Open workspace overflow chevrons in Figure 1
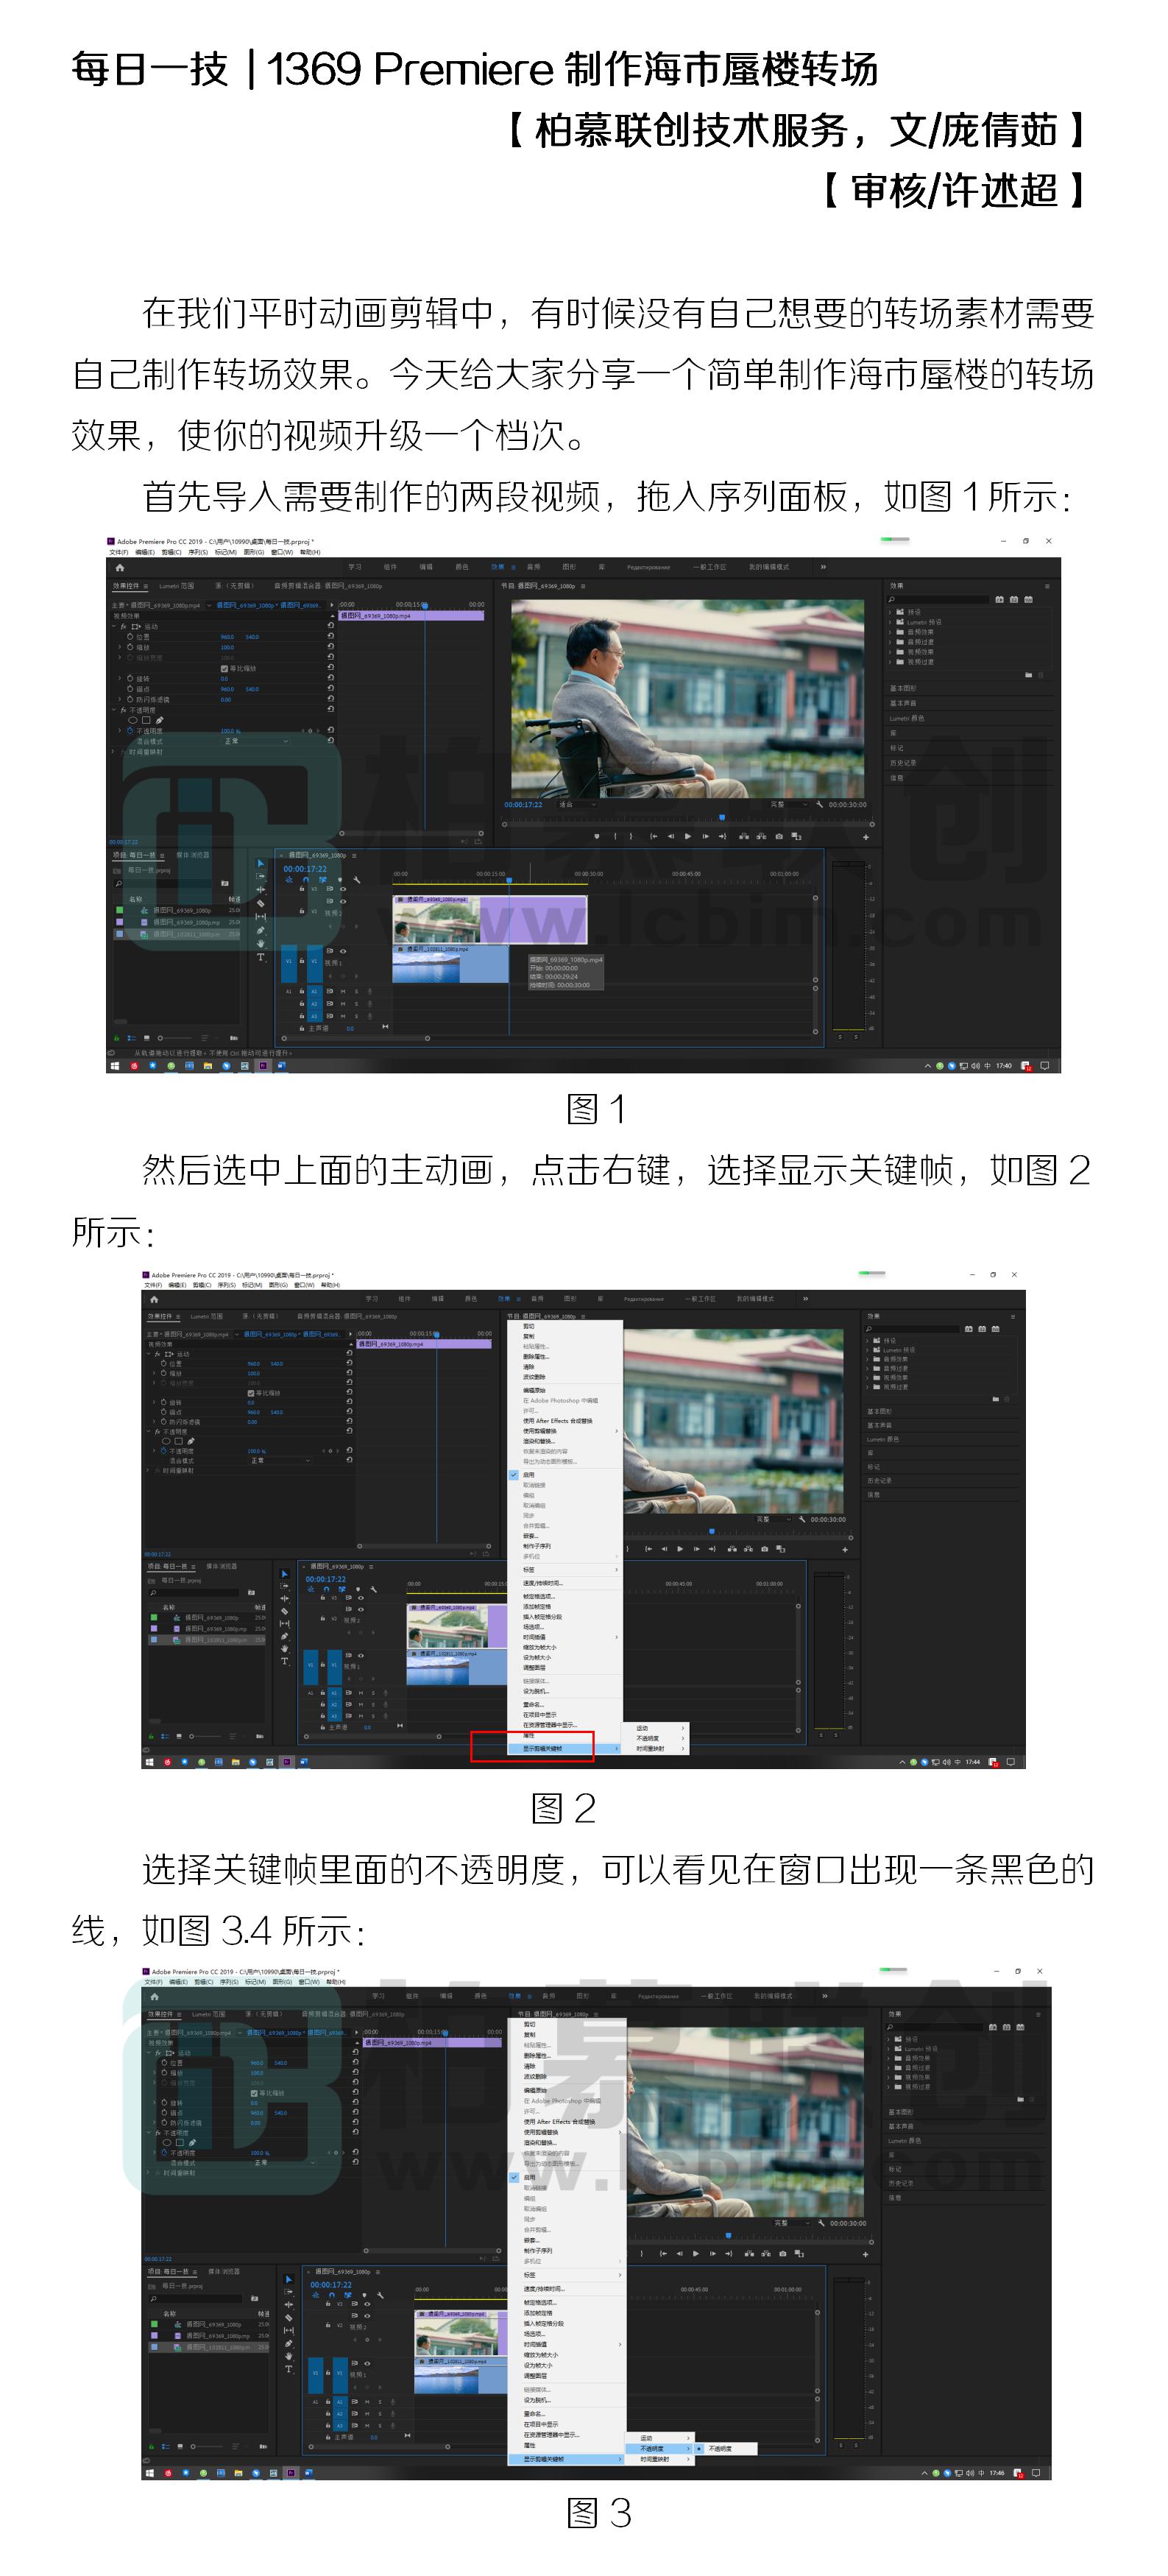The height and width of the screenshot is (2576, 1168). click(824, 567)
